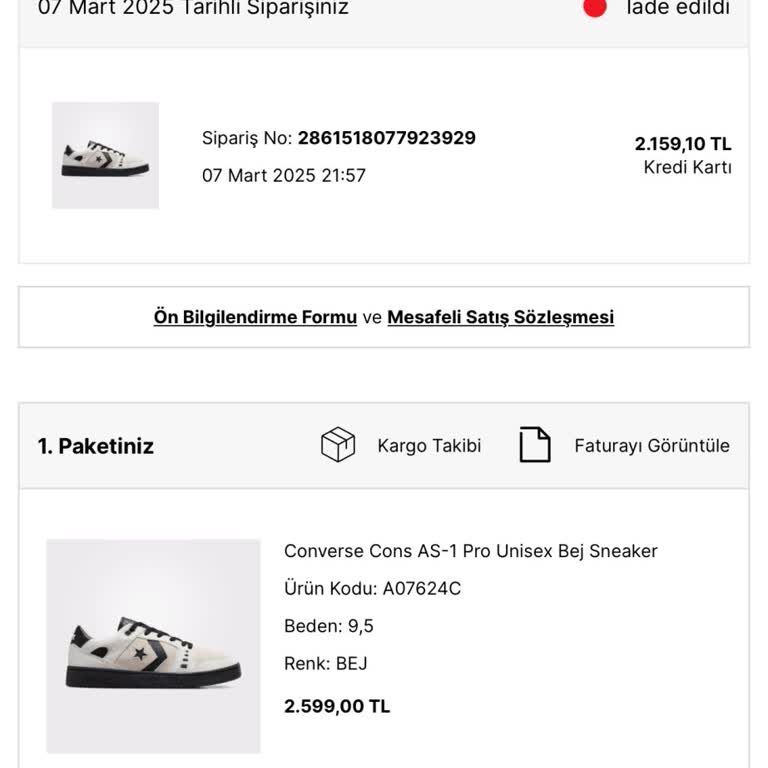Click the Beden 9,5 size text

(329, 626)
